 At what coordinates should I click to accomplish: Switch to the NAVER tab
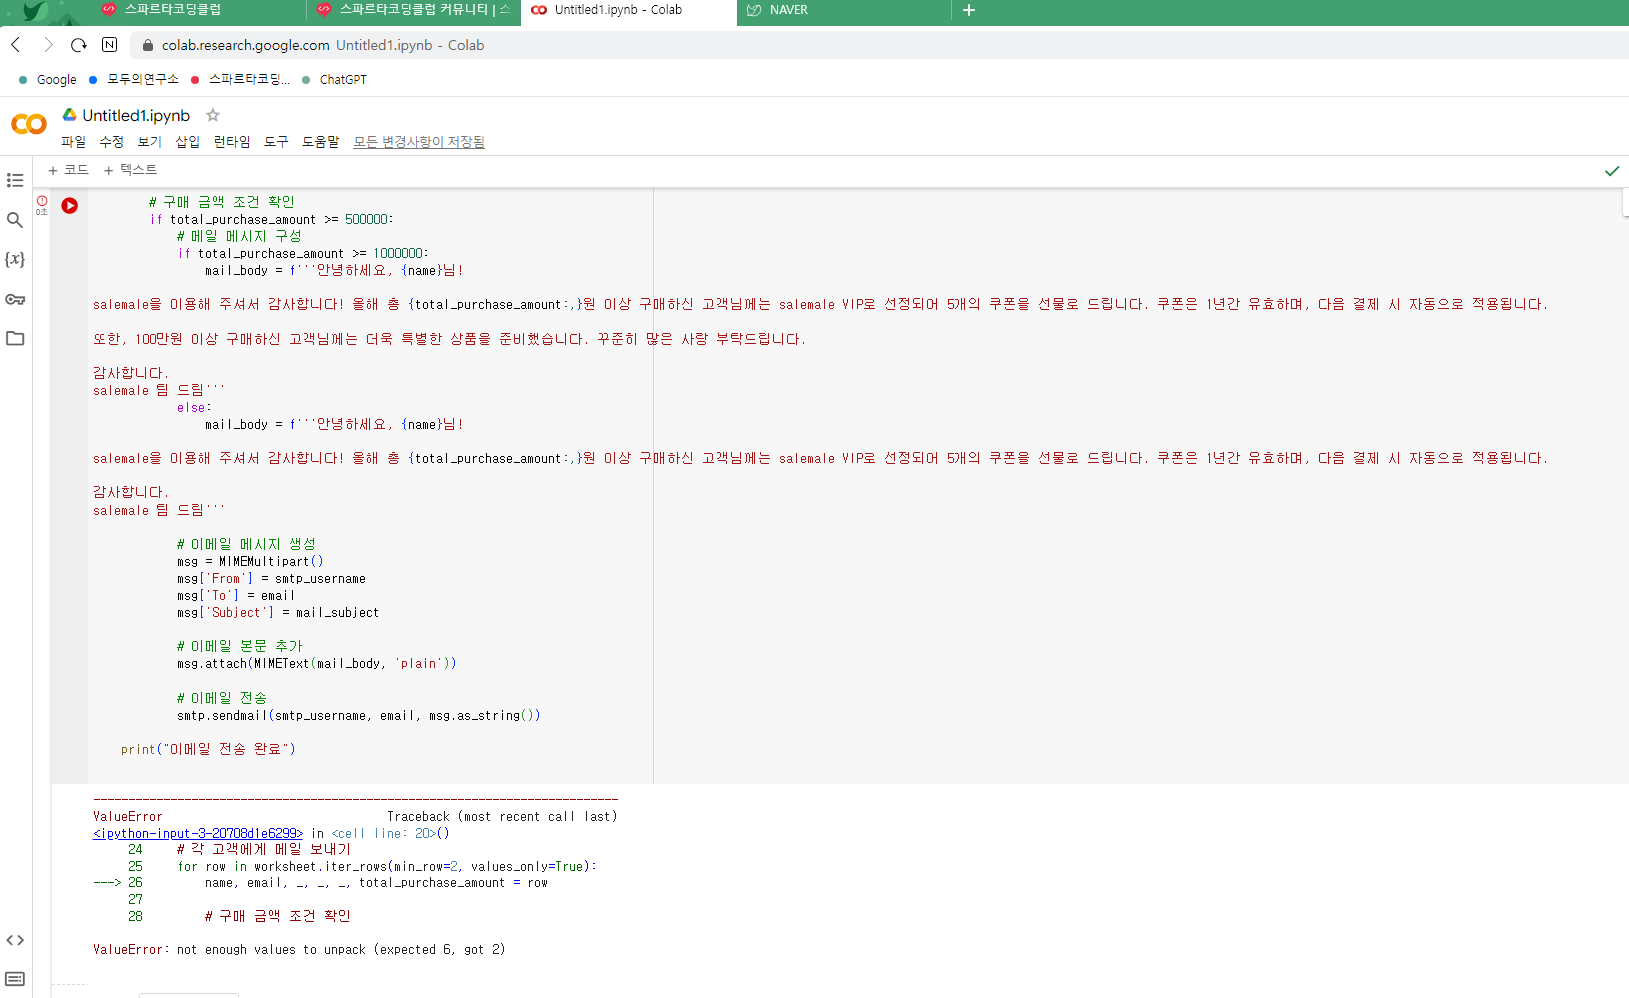[844, 10]
